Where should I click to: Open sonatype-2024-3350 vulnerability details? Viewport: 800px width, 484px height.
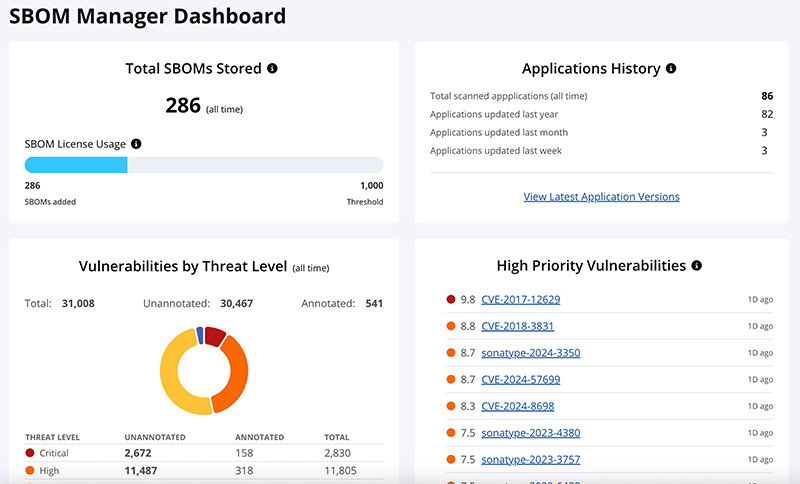(x=530, y=353)
